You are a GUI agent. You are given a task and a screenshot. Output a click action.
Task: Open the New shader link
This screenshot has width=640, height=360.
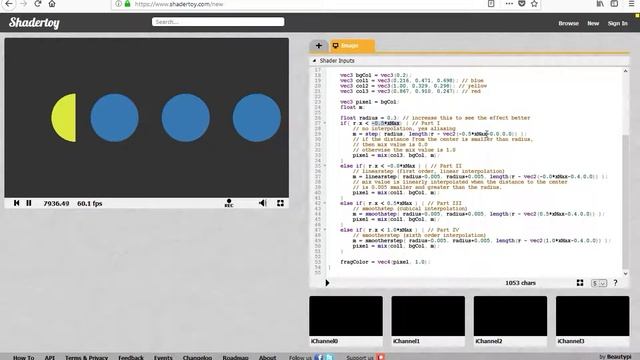point(593,23)
